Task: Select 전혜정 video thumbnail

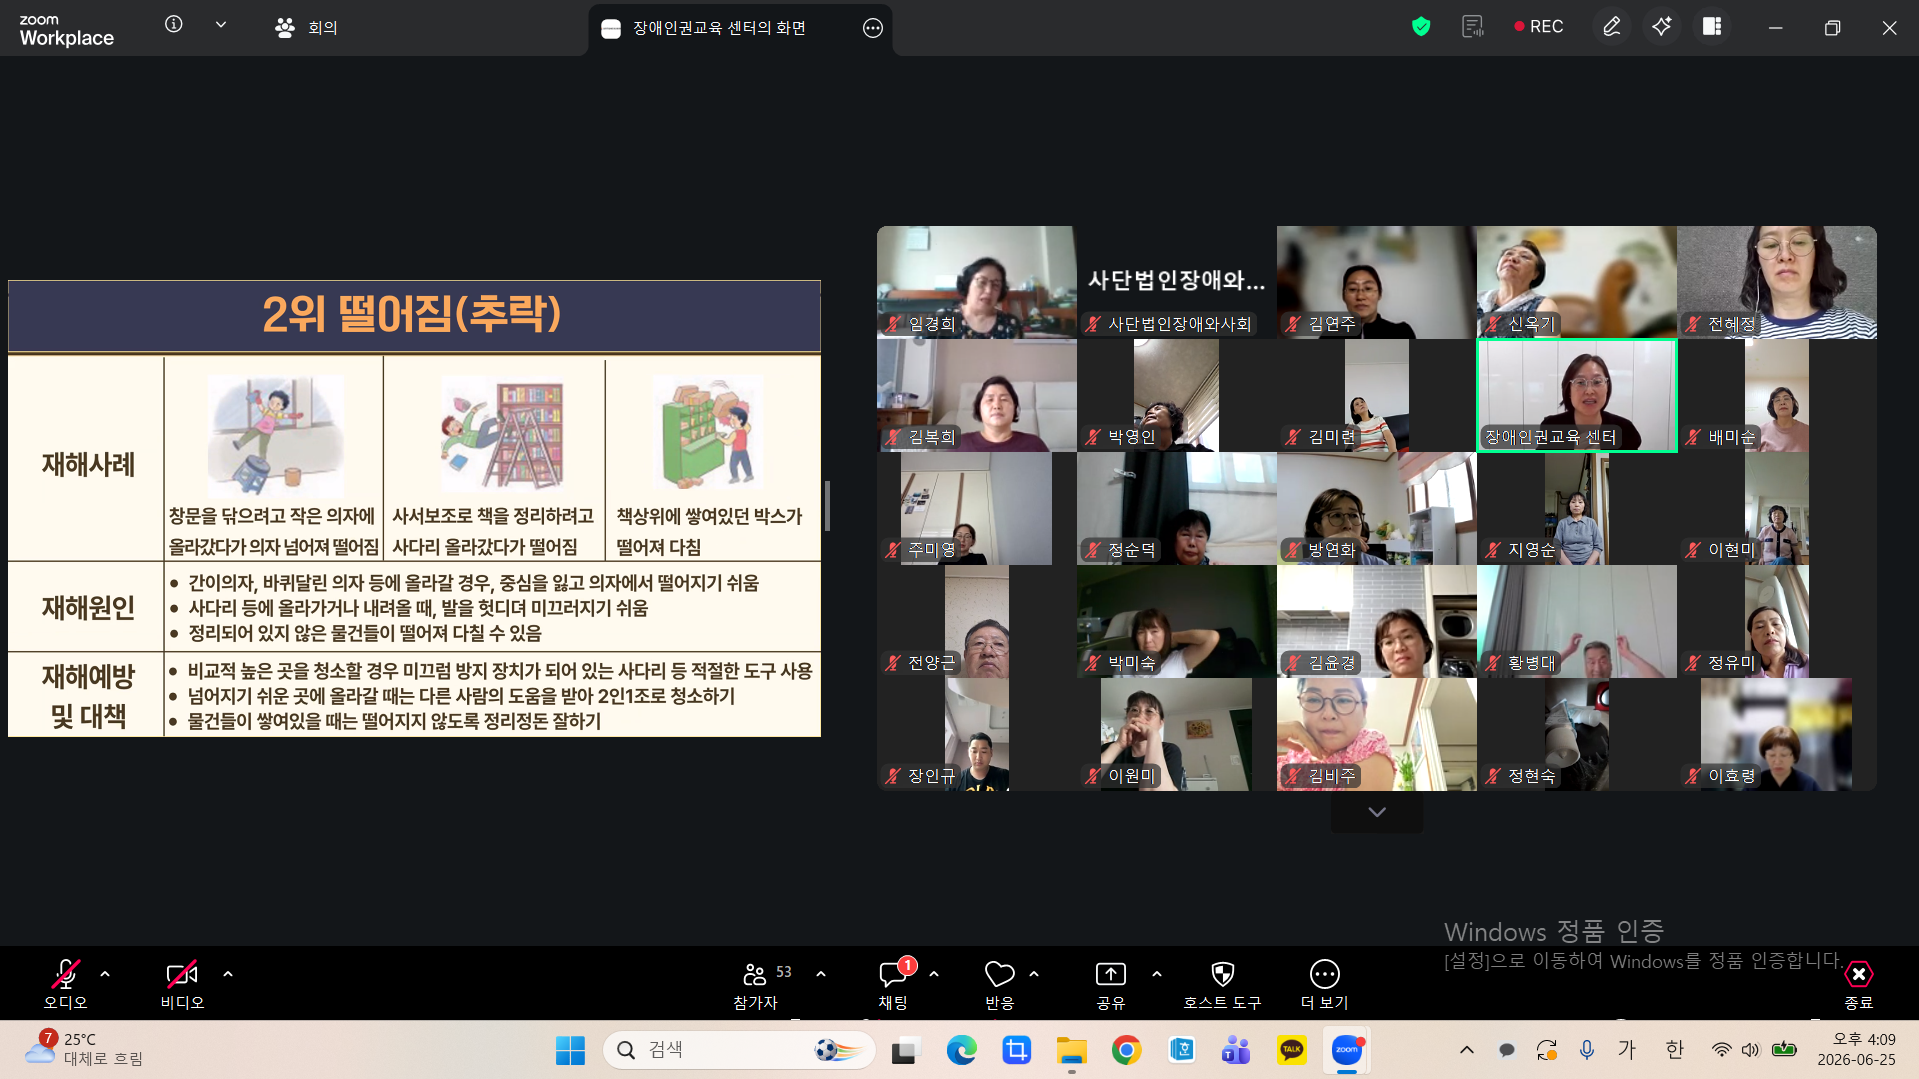Action: coord(1777,282)
